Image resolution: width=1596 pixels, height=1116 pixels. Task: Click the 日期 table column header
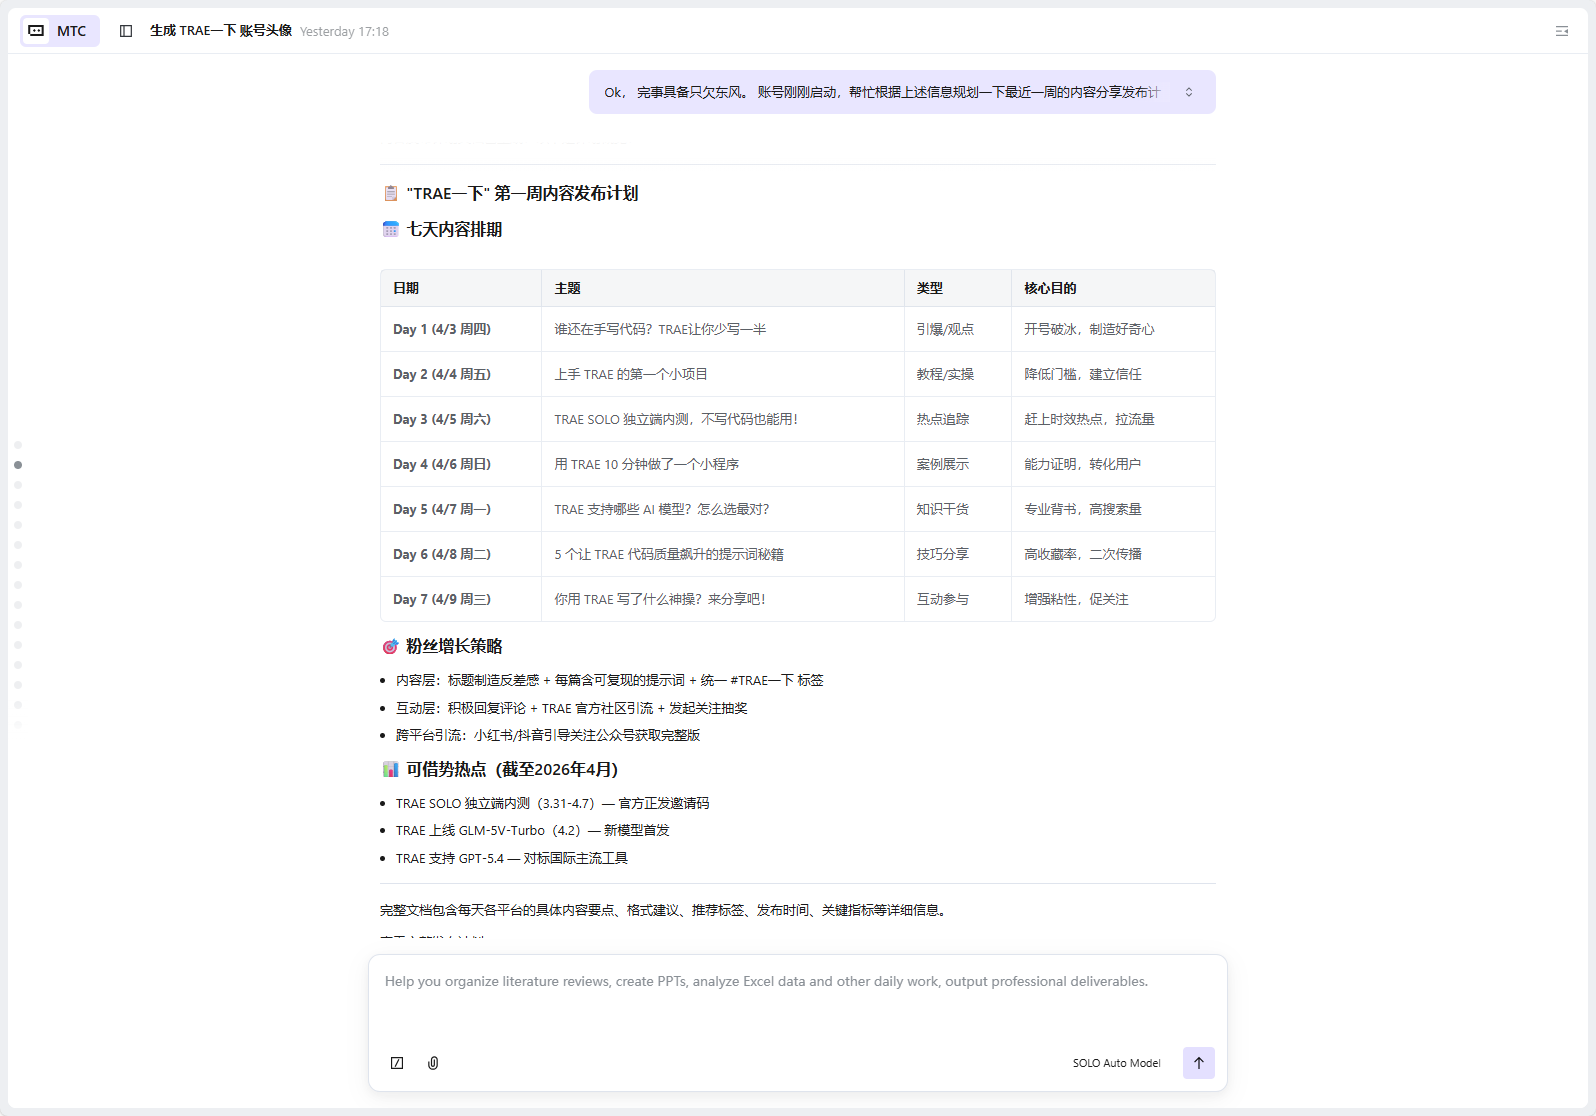406,288
